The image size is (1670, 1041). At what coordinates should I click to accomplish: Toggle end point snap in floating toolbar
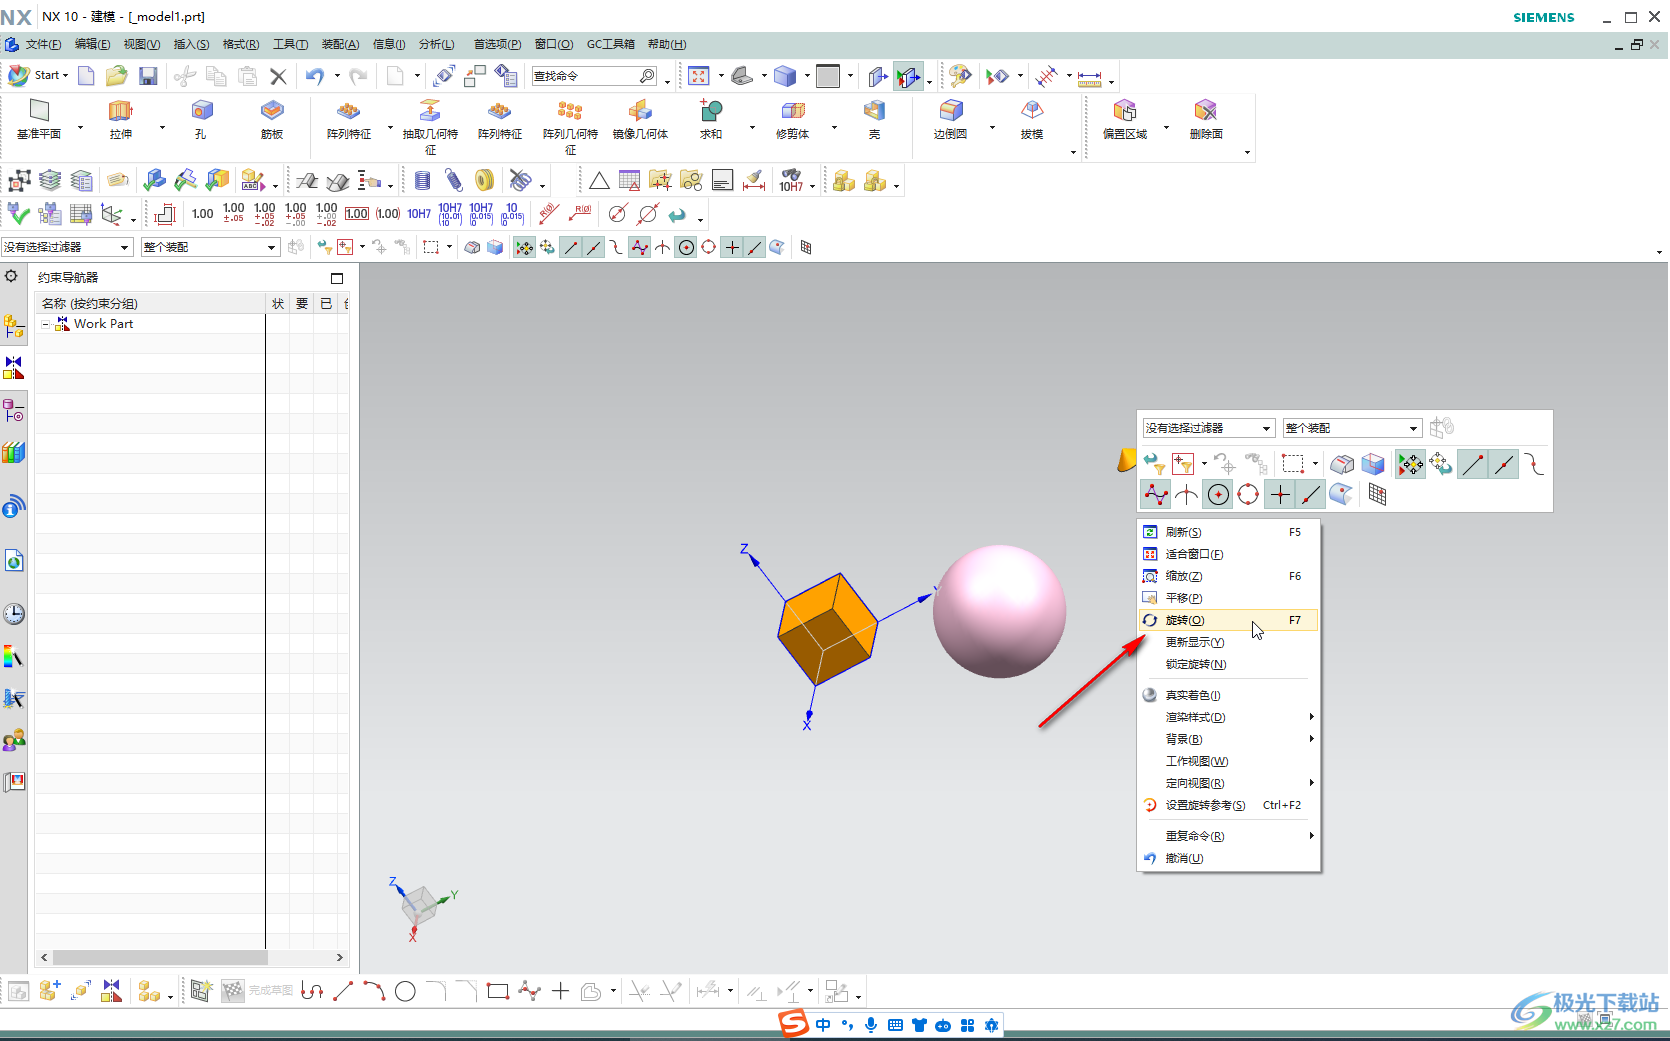click(x=1473, y=464)
